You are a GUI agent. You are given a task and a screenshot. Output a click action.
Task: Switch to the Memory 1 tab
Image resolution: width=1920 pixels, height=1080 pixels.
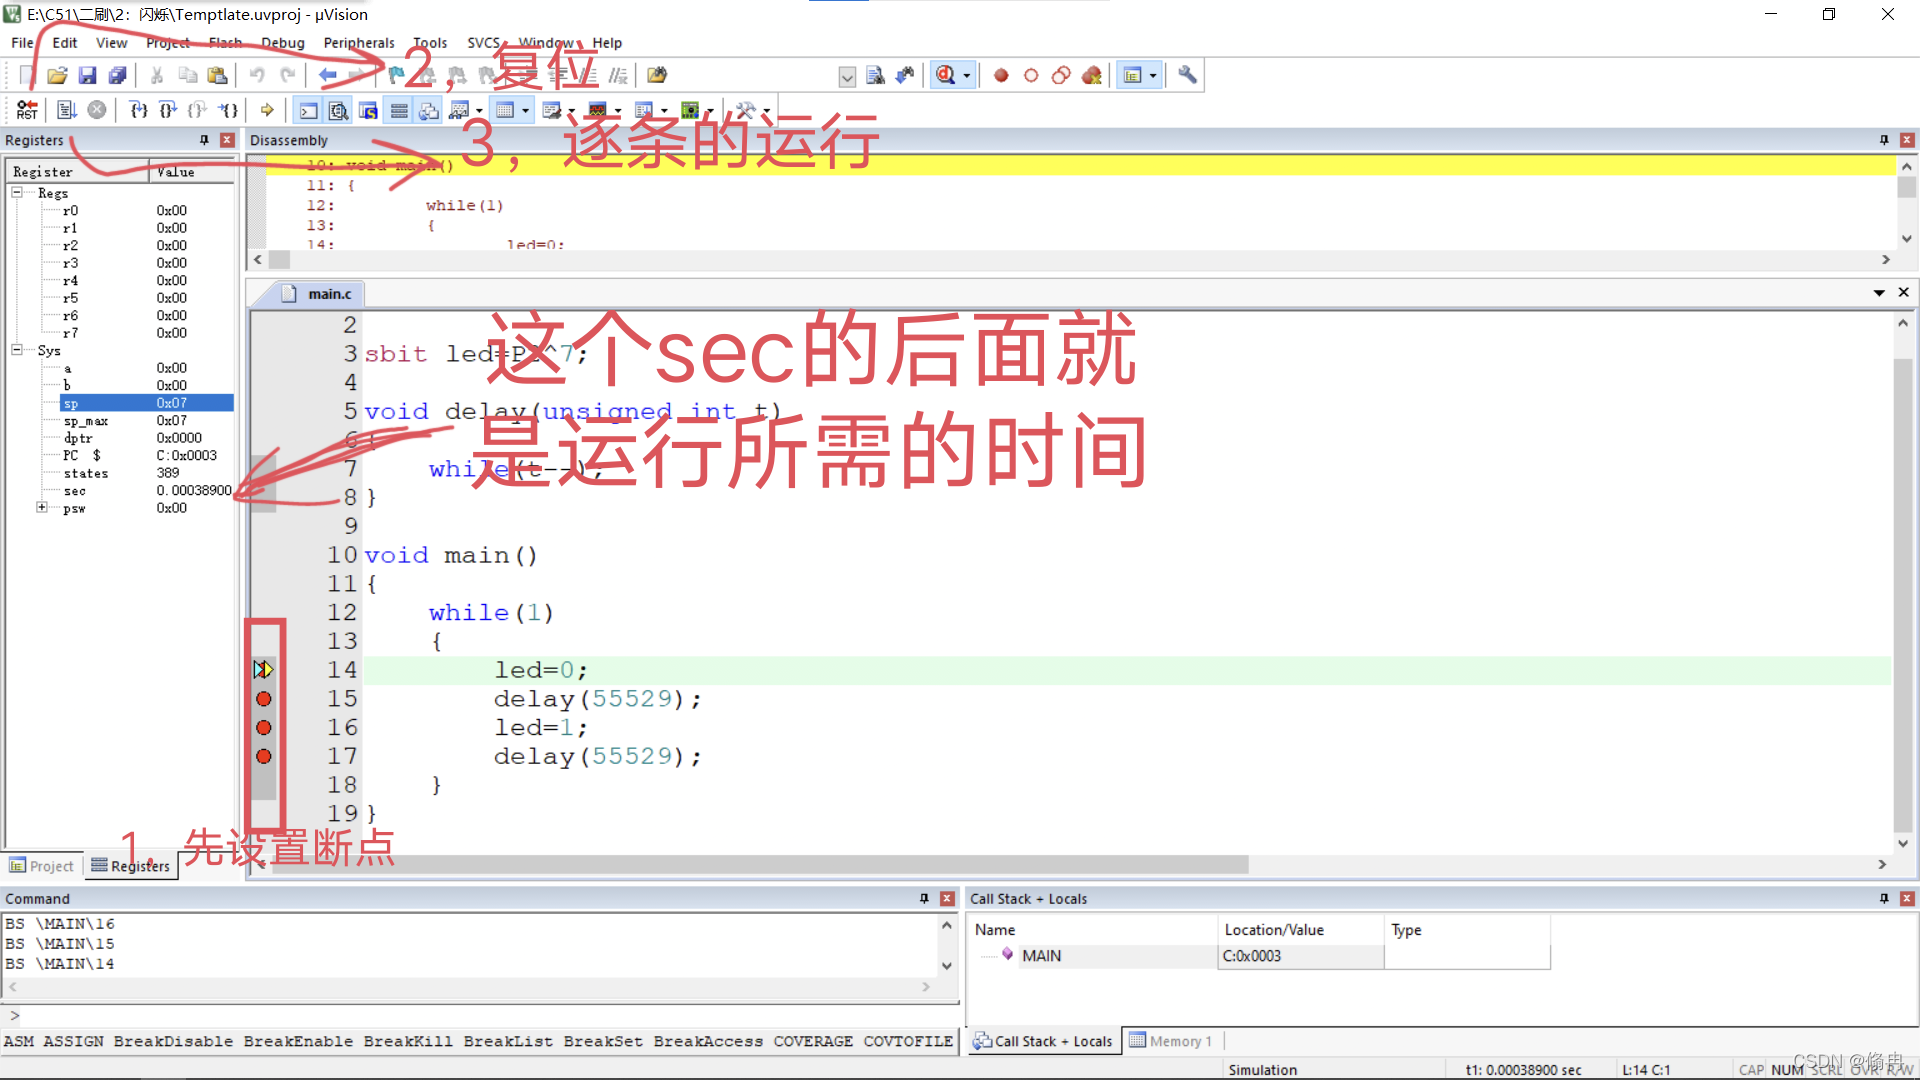click(x=1171, y=1041)
